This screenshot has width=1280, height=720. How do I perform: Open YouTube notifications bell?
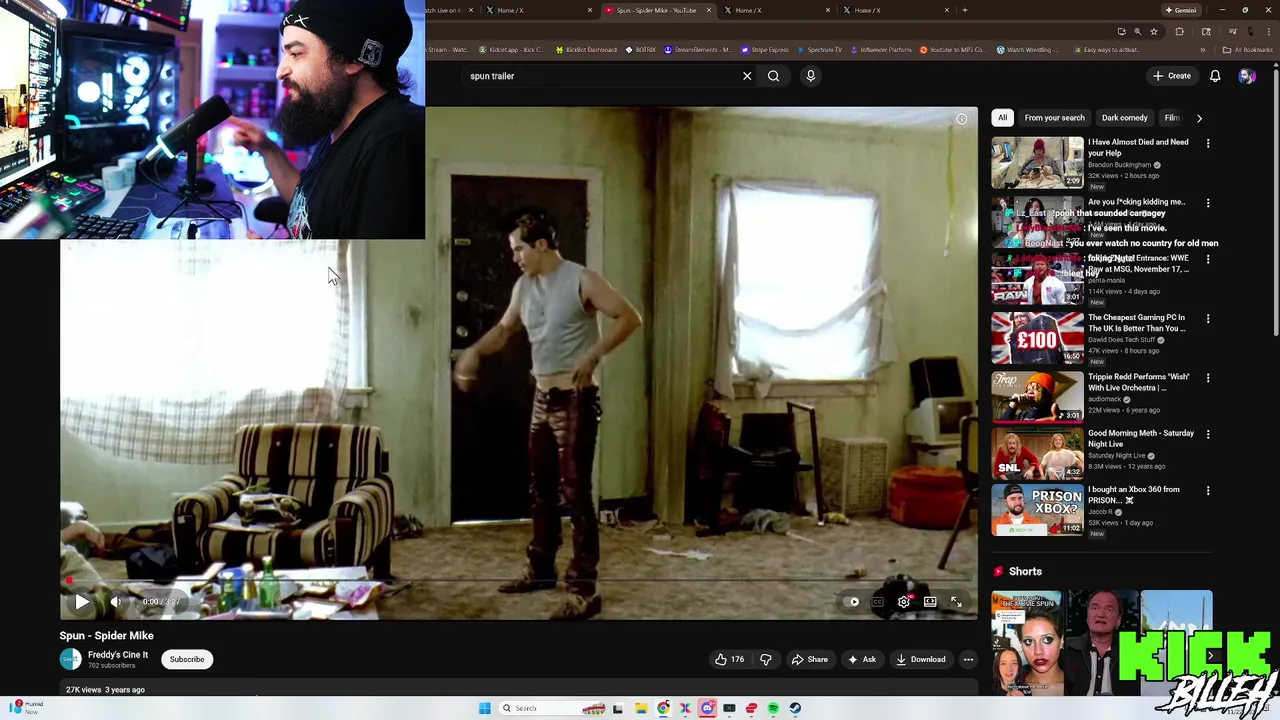[1215, 76]
